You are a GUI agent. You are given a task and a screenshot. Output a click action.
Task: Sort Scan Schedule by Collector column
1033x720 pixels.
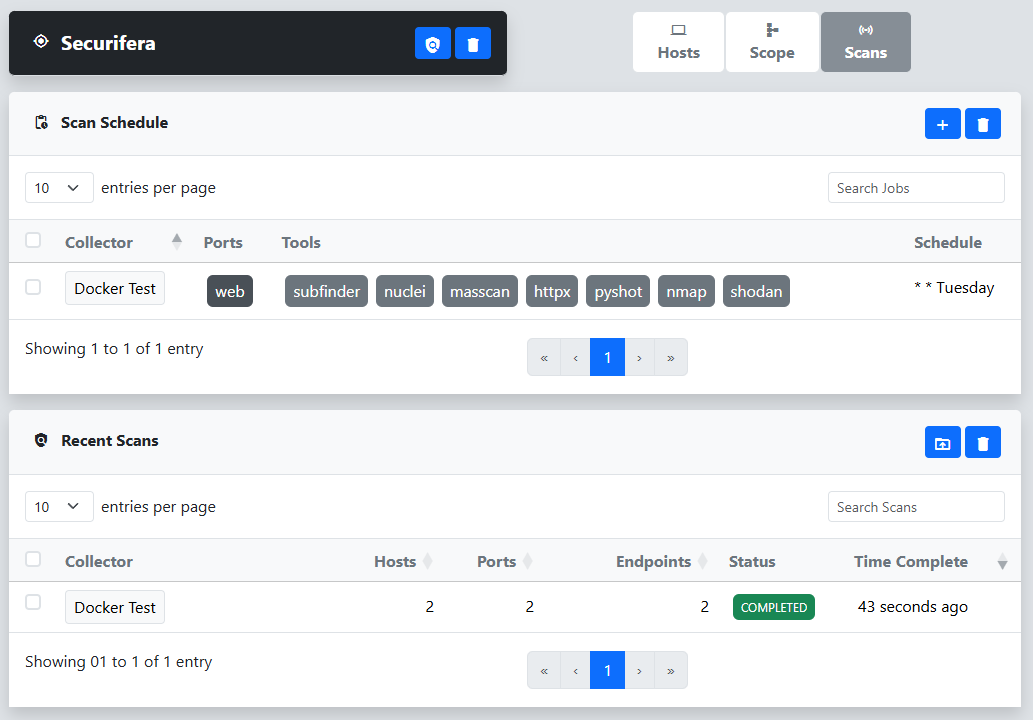pos(177,242)
